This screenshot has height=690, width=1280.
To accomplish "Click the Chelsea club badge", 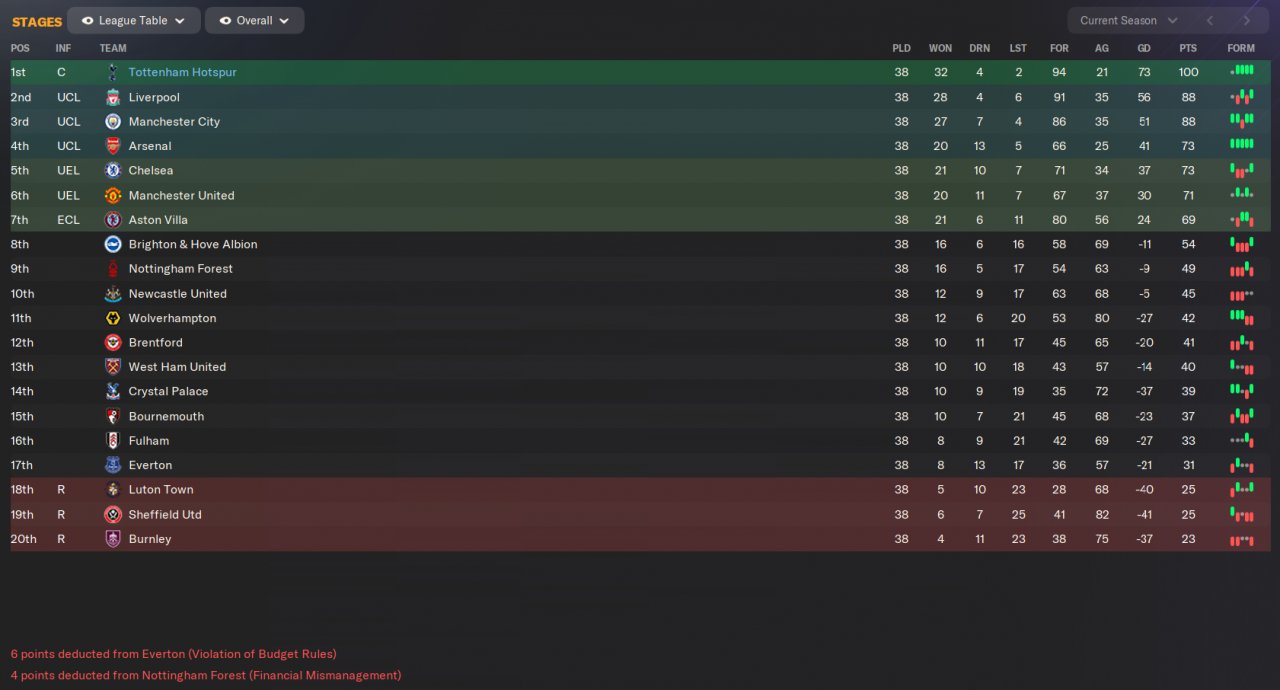I will 113,170.
